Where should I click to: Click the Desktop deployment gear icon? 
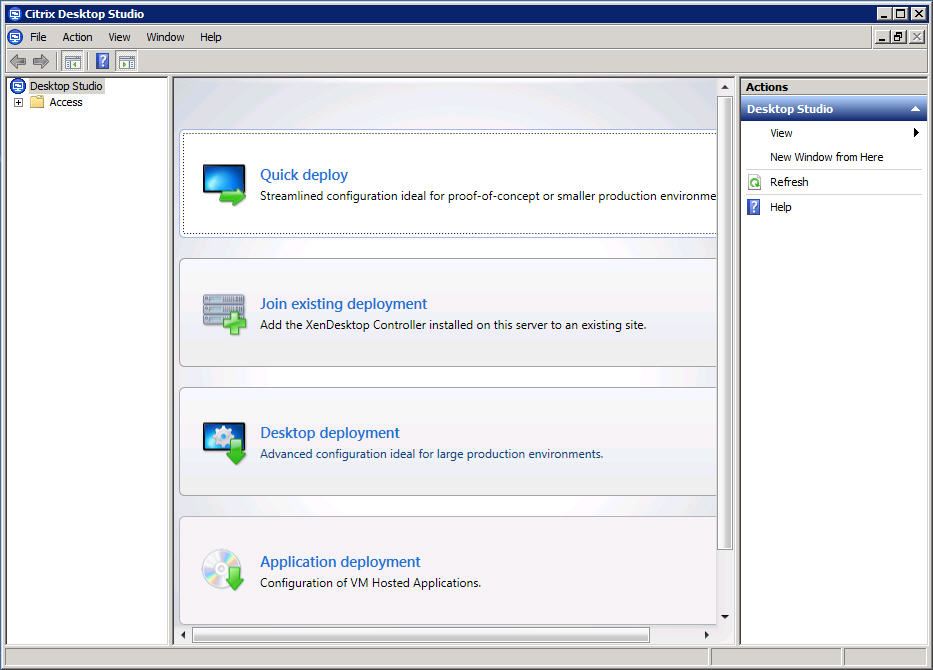click(x=223, y=443)
